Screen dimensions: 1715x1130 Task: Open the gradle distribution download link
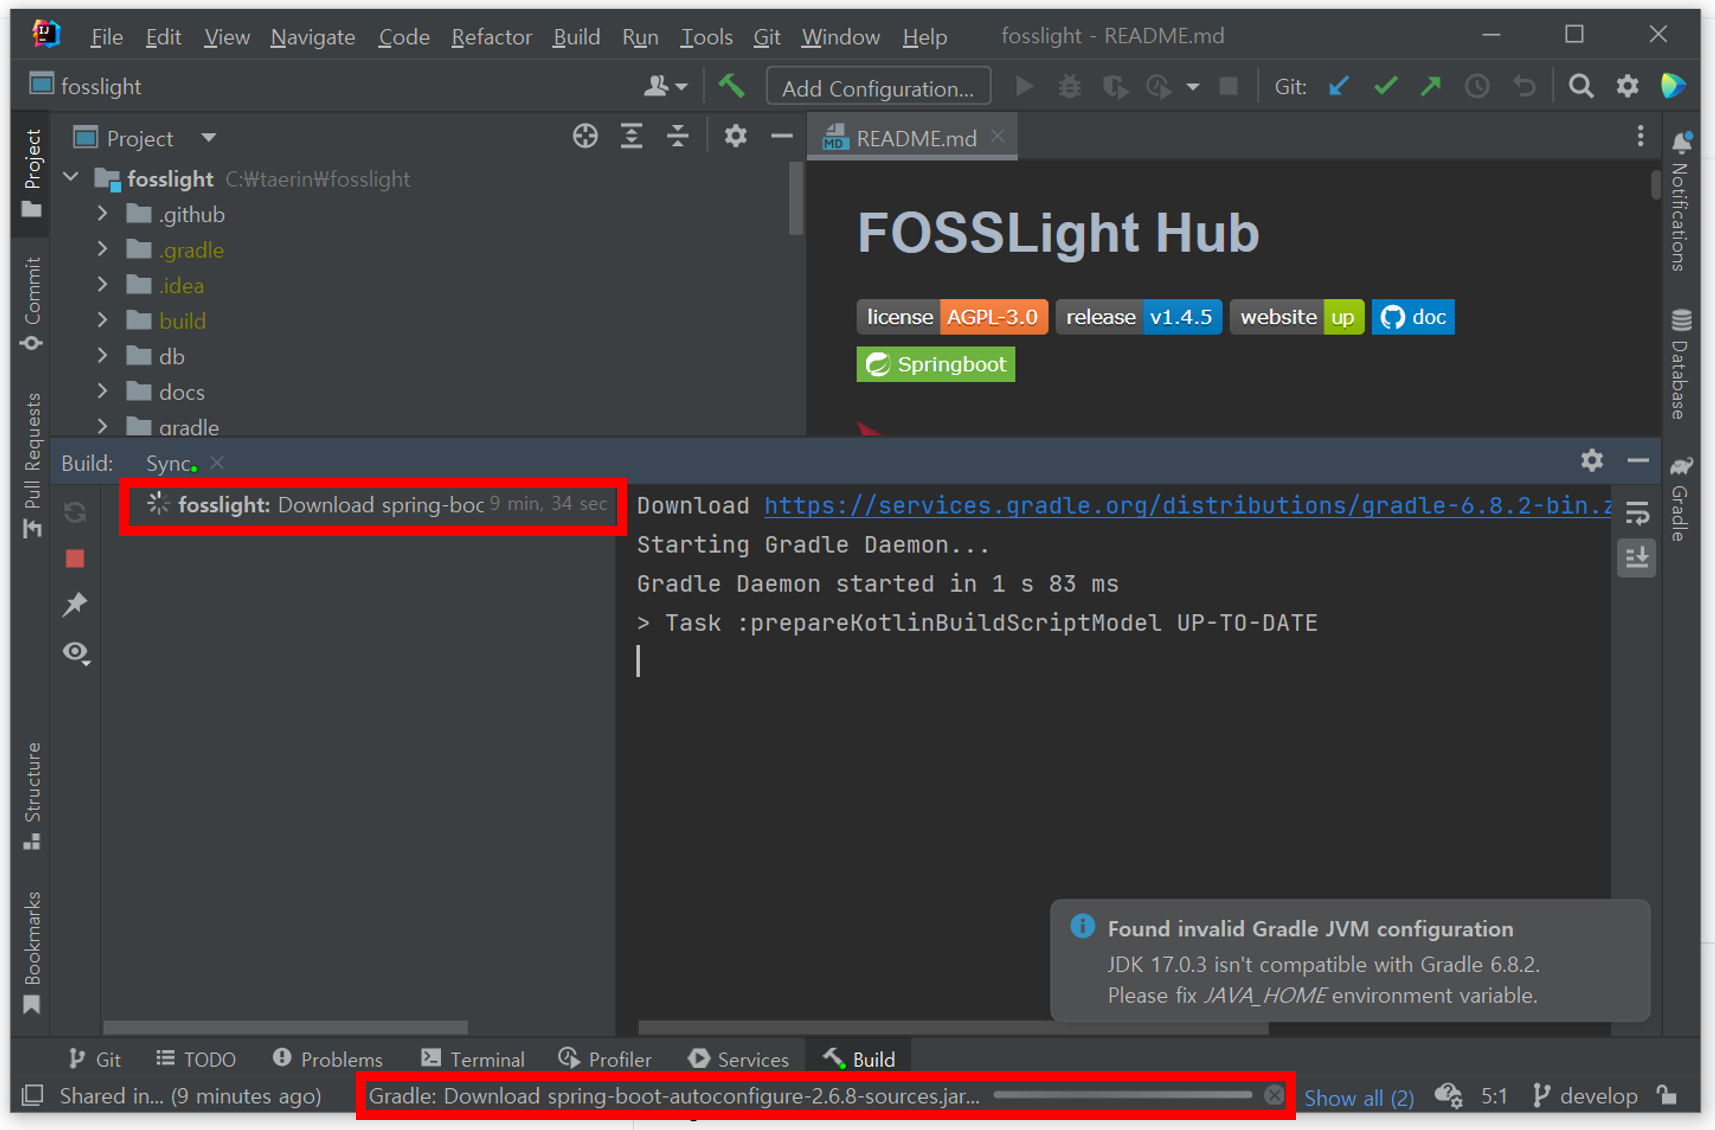click(1188, 505)
